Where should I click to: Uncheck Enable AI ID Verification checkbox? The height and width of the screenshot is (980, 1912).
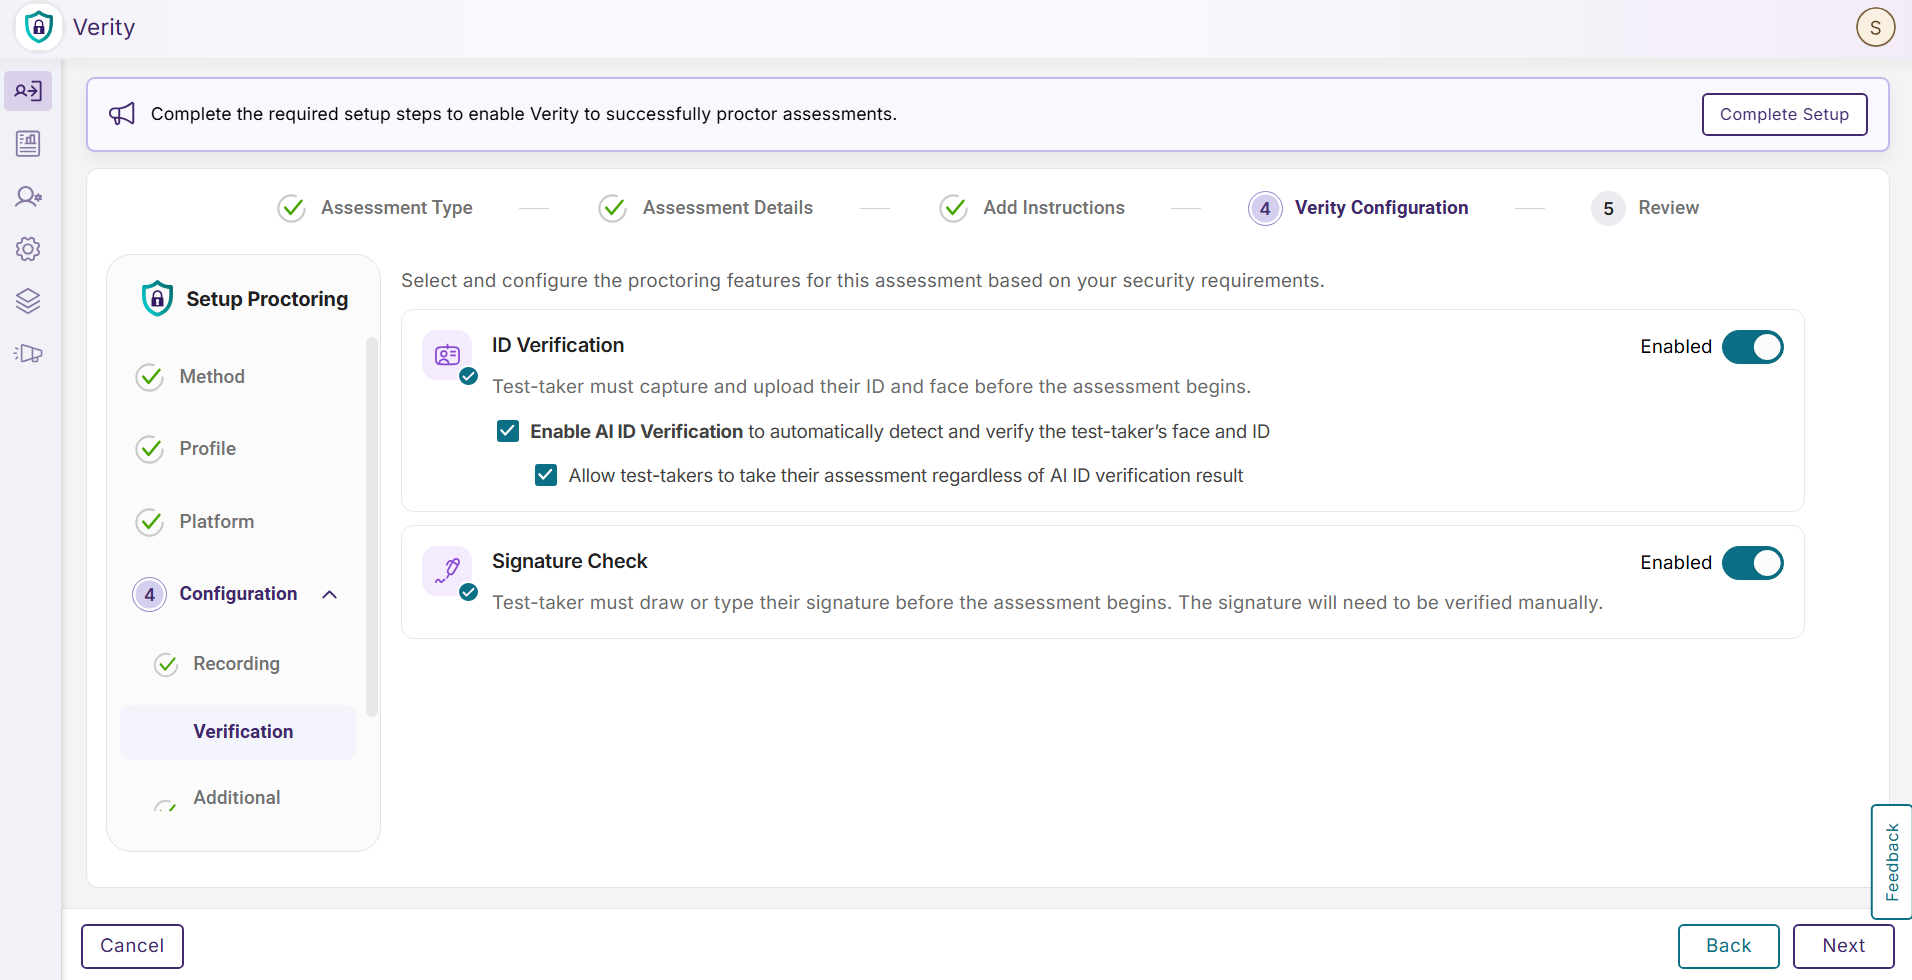coord(508,431)
